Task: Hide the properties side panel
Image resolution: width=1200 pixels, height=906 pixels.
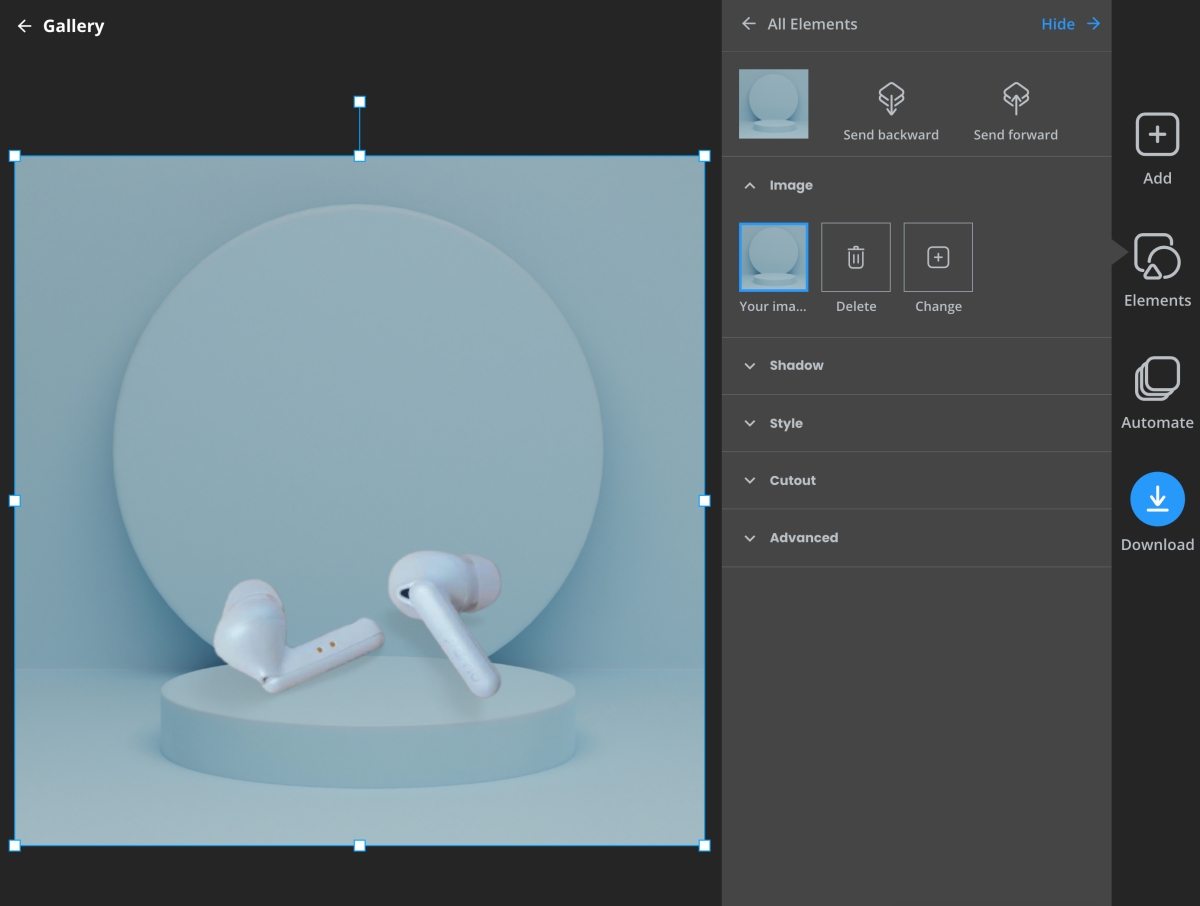Action: [x=1070, y=24]
